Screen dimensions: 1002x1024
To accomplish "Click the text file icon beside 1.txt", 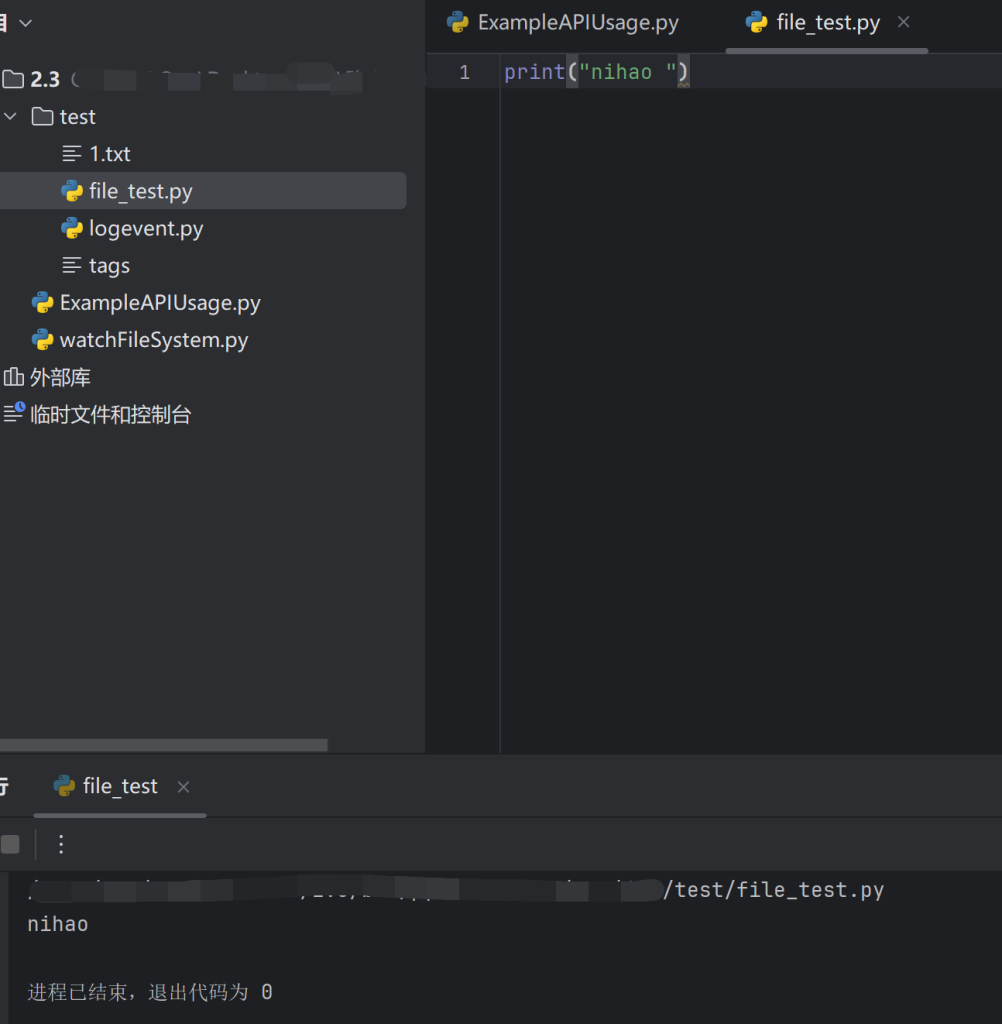I will click(72, 154).
